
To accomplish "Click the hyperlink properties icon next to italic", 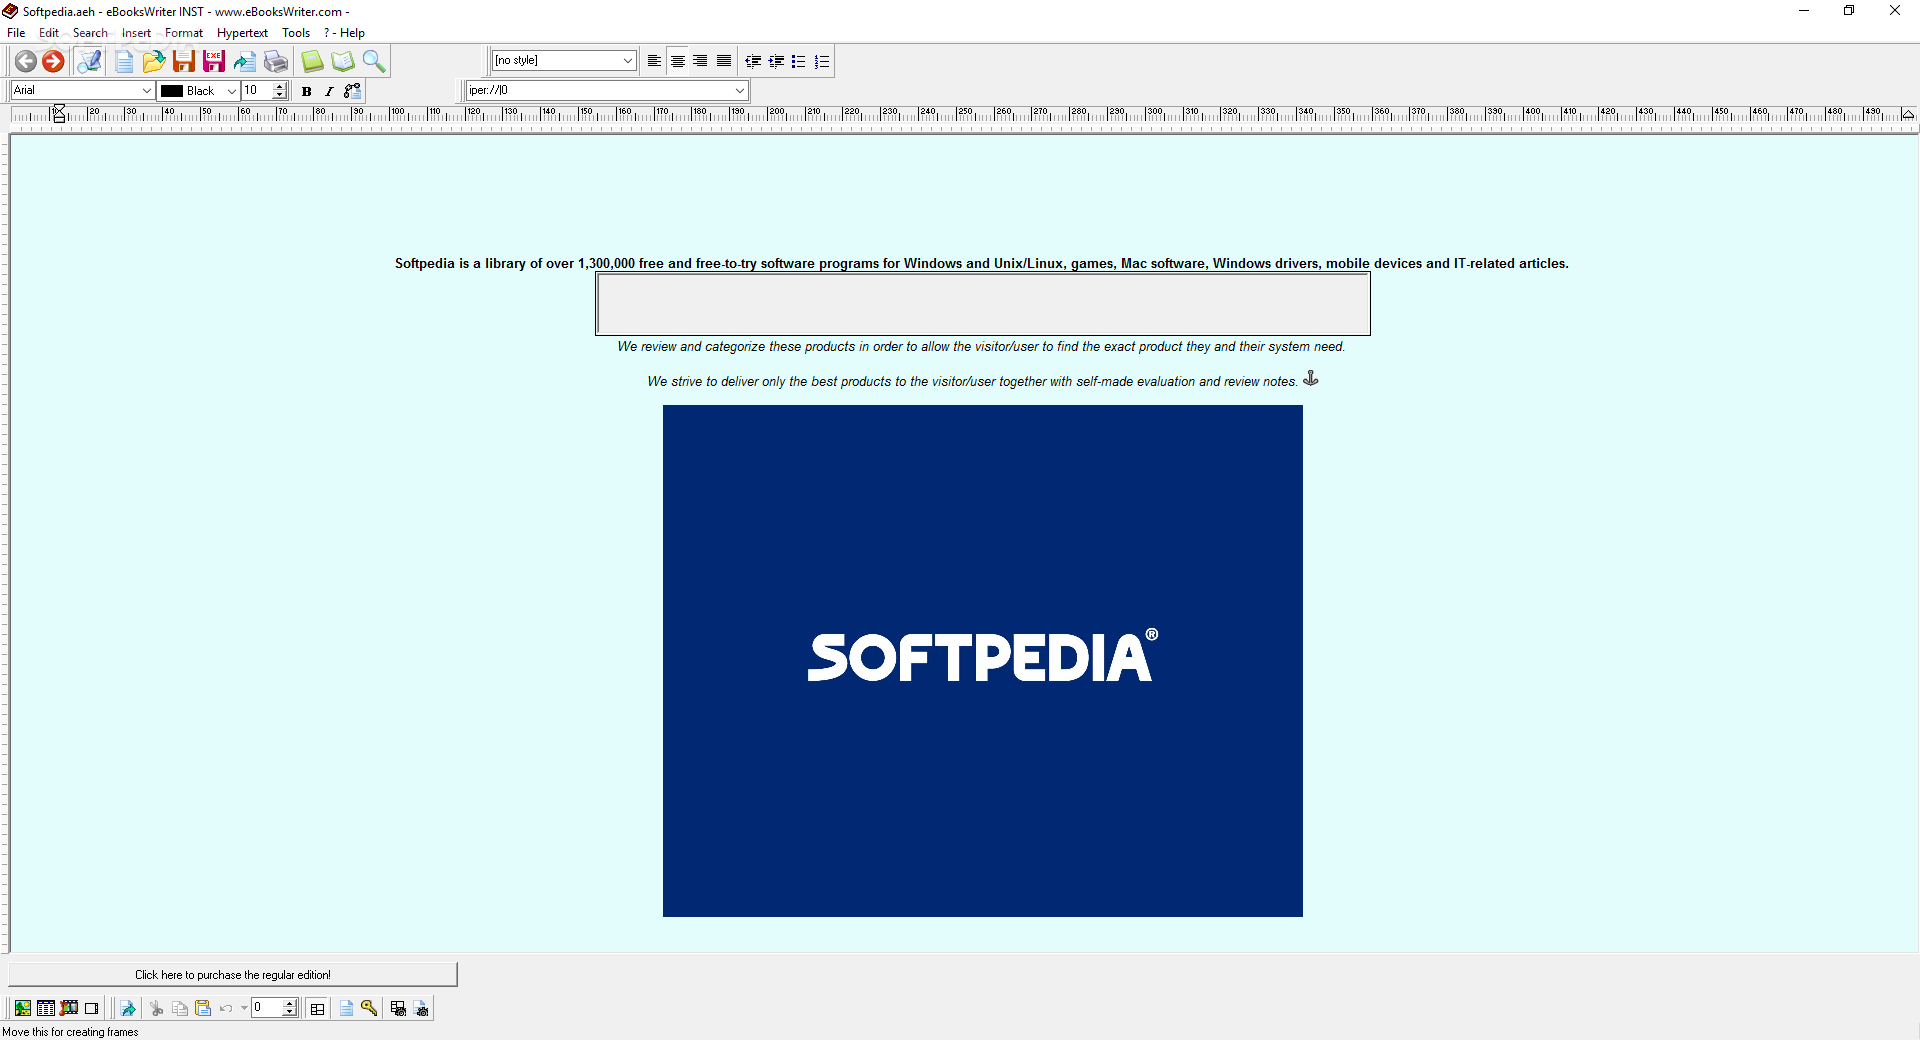I will coord(352,91).
